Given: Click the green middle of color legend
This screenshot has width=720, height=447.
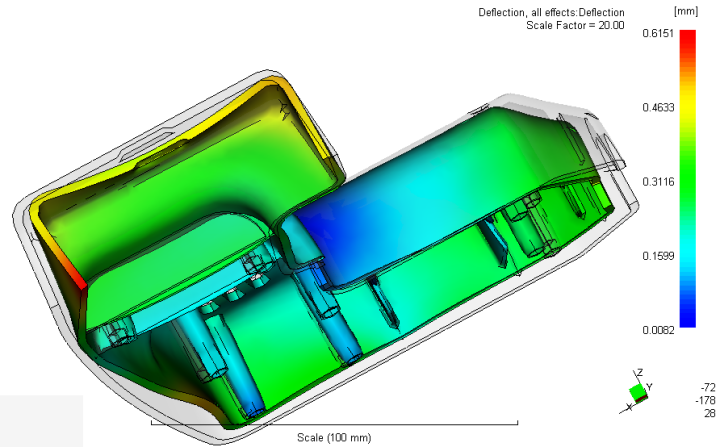Looking at the screenshot, I should click(x=686, y=180).
